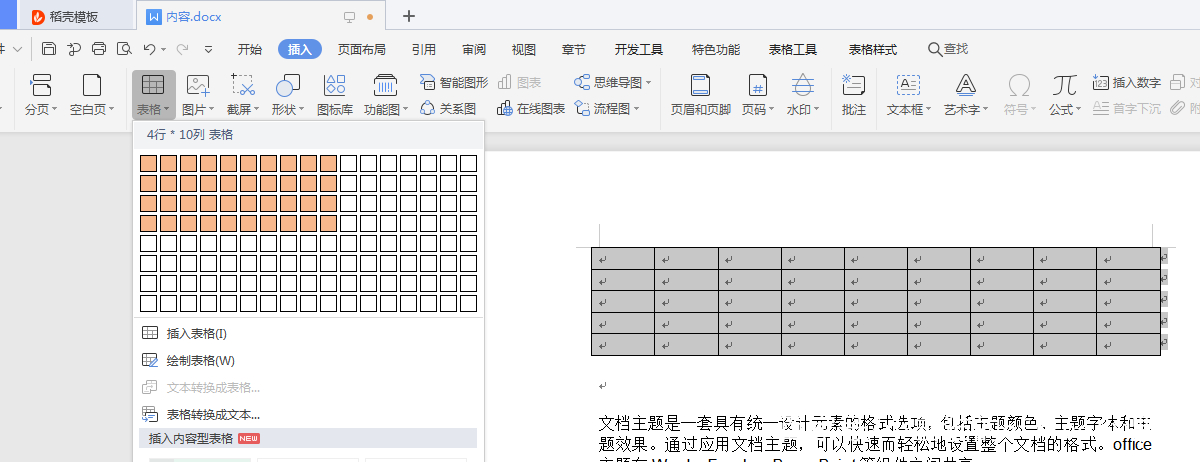The height and width of the screenshot is (462, 1200).
Task: Insert a 批注 comment
Action: 854,95
